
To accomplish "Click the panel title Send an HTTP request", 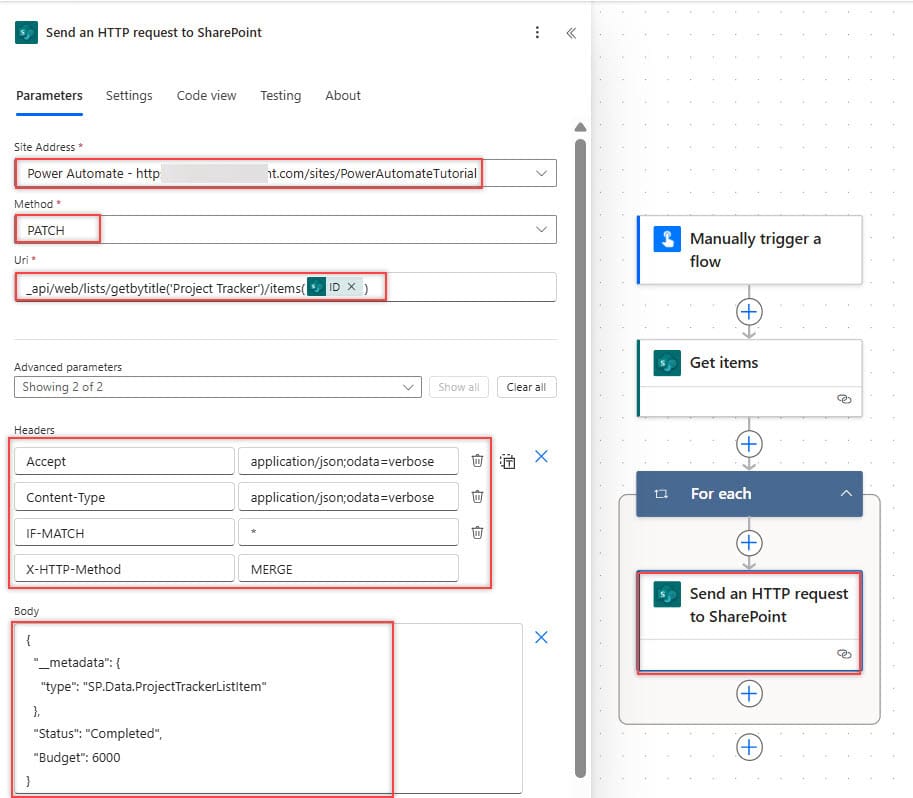I will 154,33.
